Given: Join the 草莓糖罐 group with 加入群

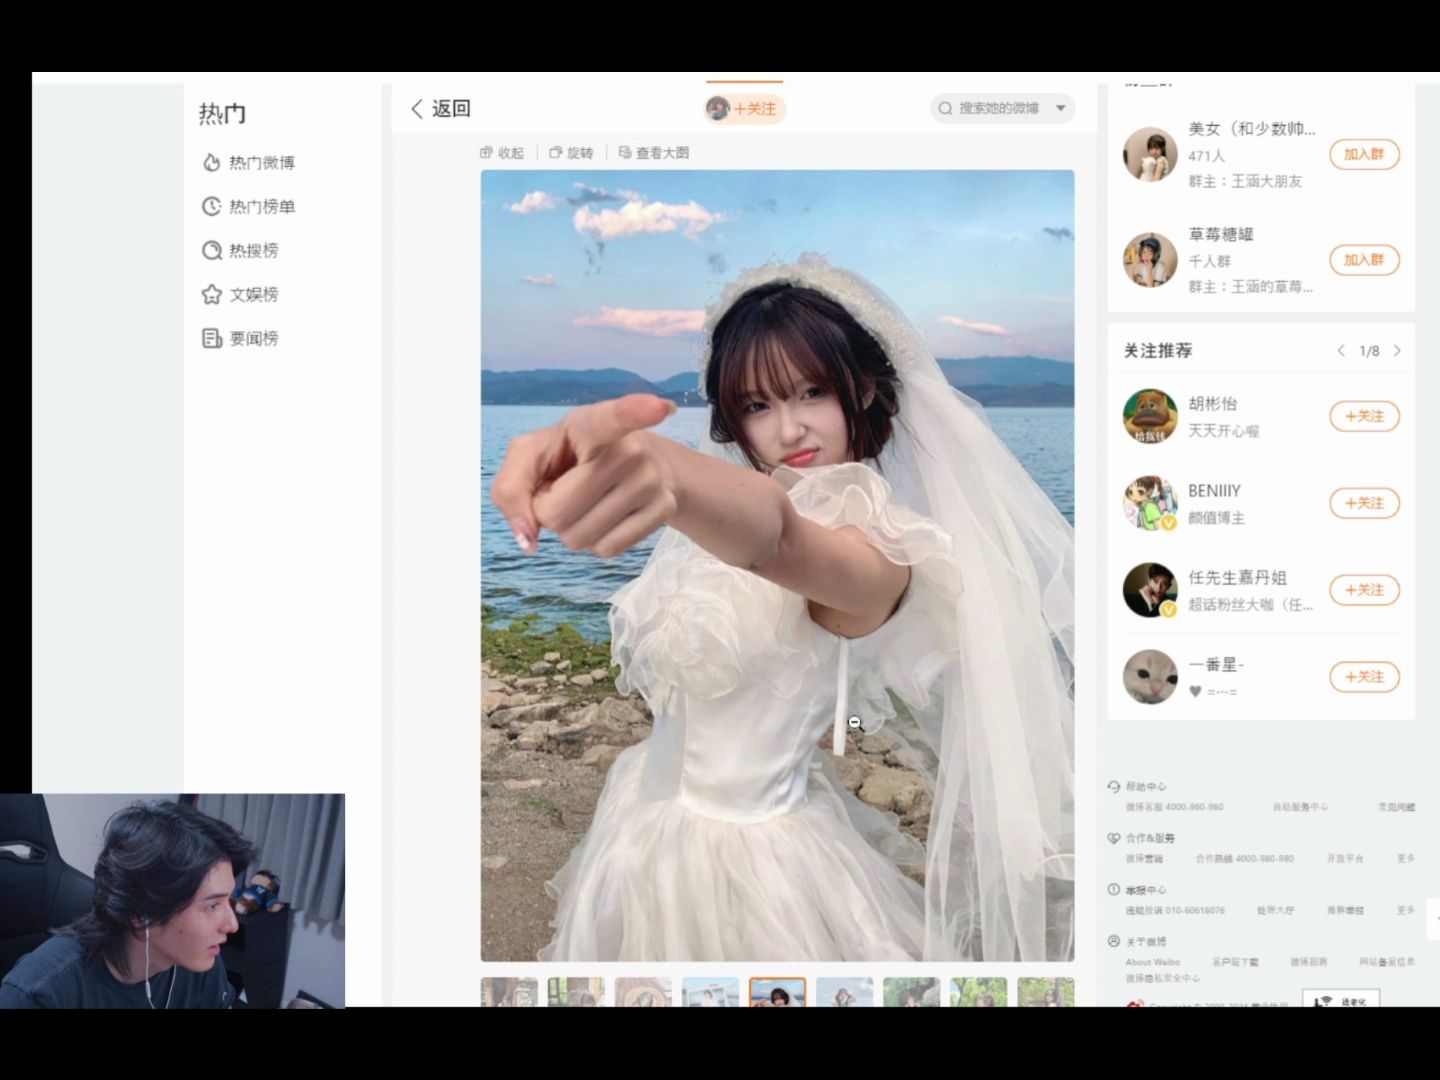Looking at the screenshot, I should pyautogui.click(x=1364, y=260).
